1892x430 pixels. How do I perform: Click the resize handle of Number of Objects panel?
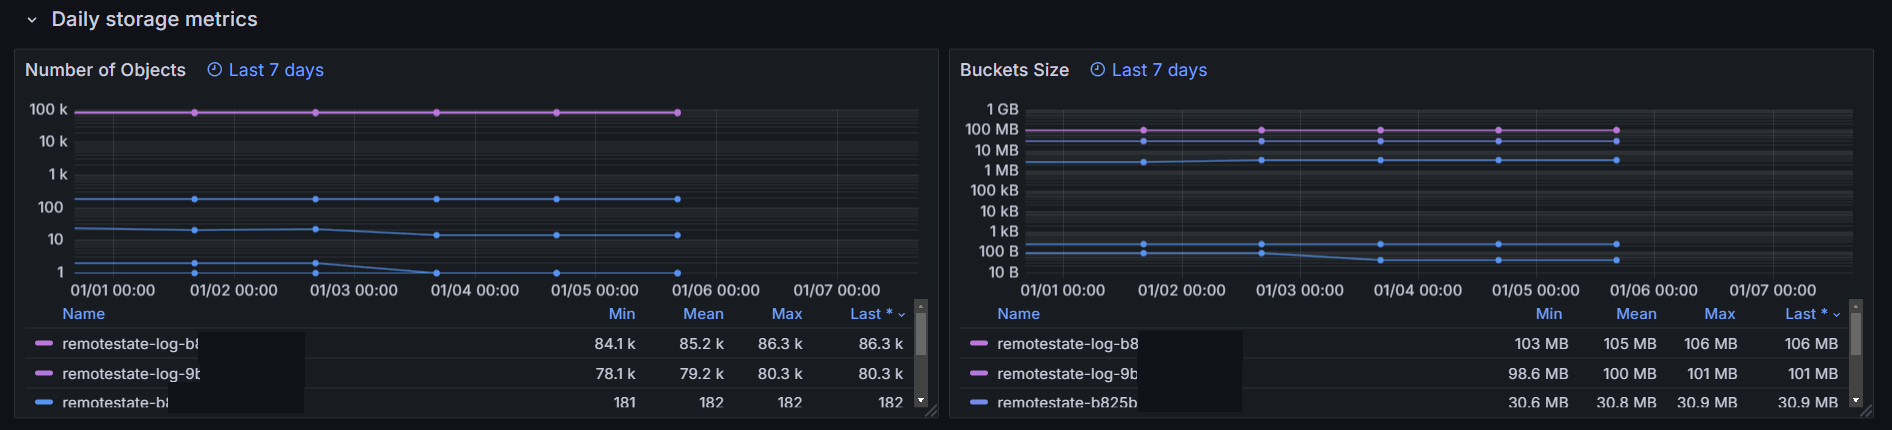[931, 411]
